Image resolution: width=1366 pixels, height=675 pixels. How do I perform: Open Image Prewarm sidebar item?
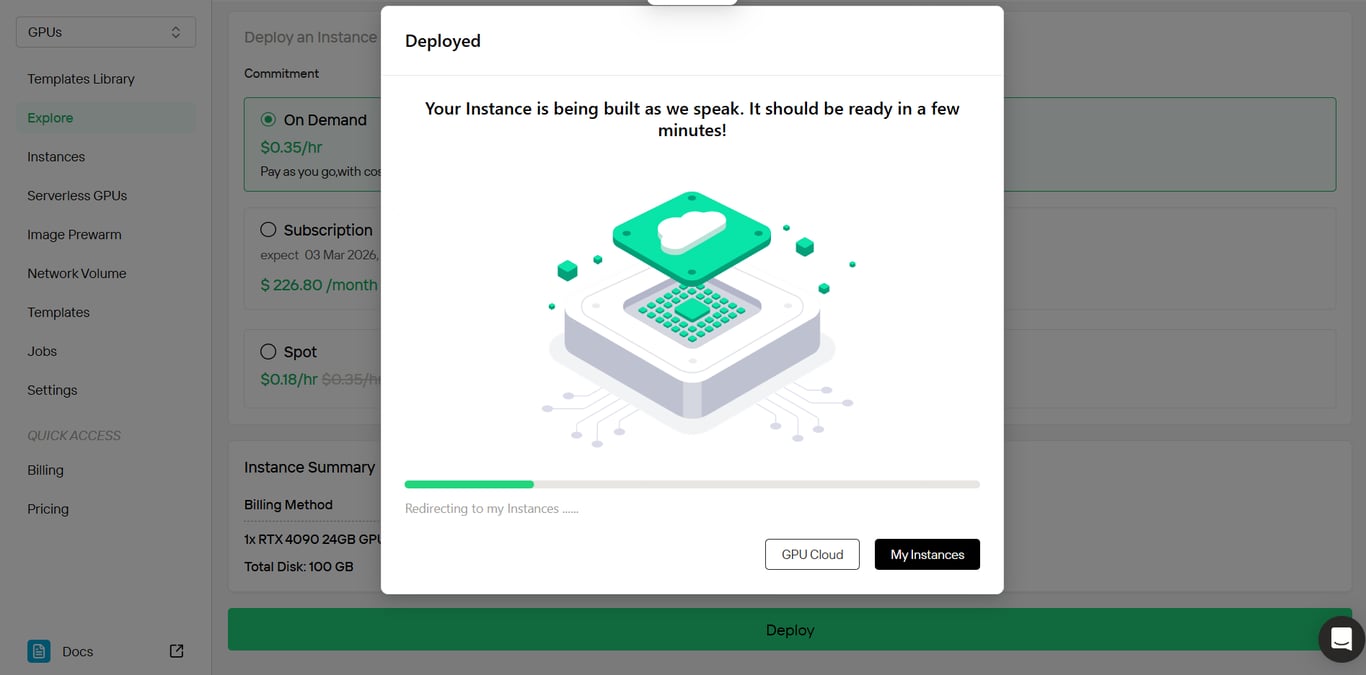(x=74, y=235)
